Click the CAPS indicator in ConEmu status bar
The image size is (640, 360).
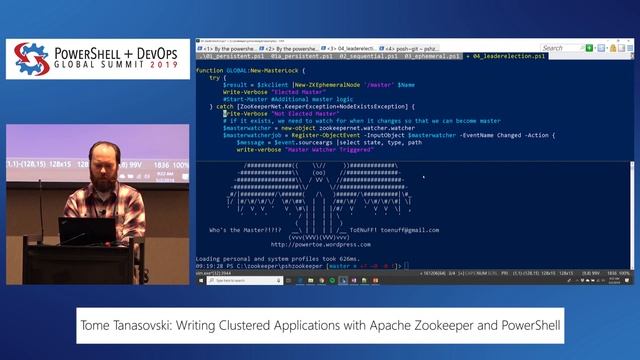(471, 273)
